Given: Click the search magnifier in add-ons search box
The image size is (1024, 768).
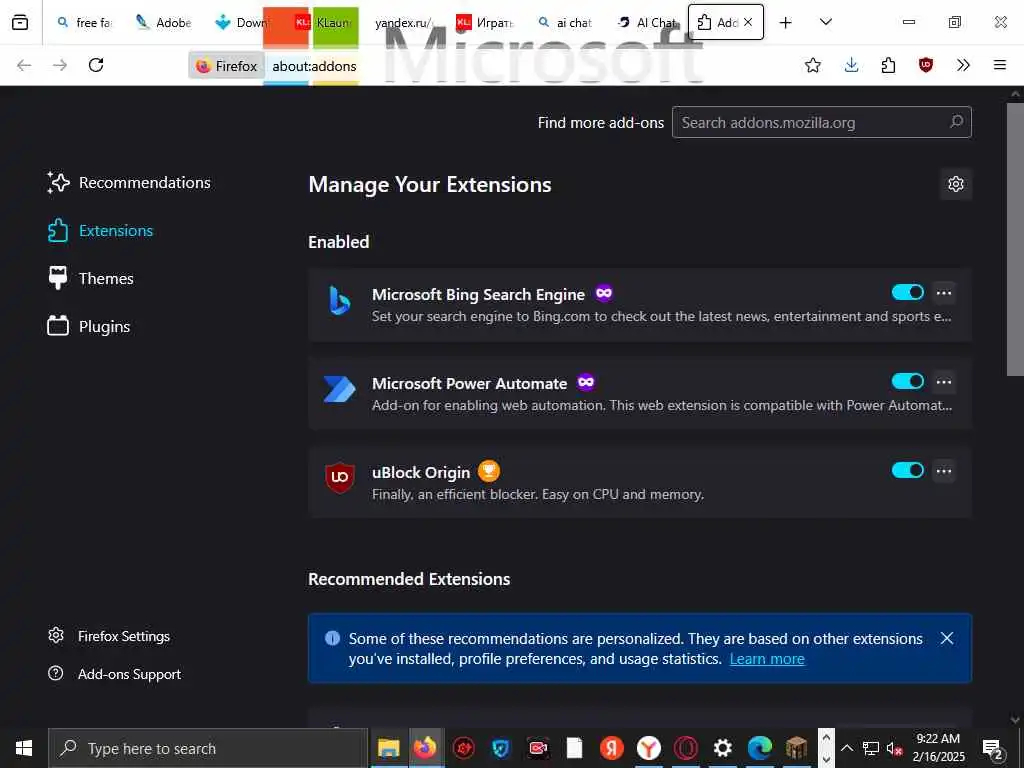Looking at the screenshot, I should [x=956, y=122].
